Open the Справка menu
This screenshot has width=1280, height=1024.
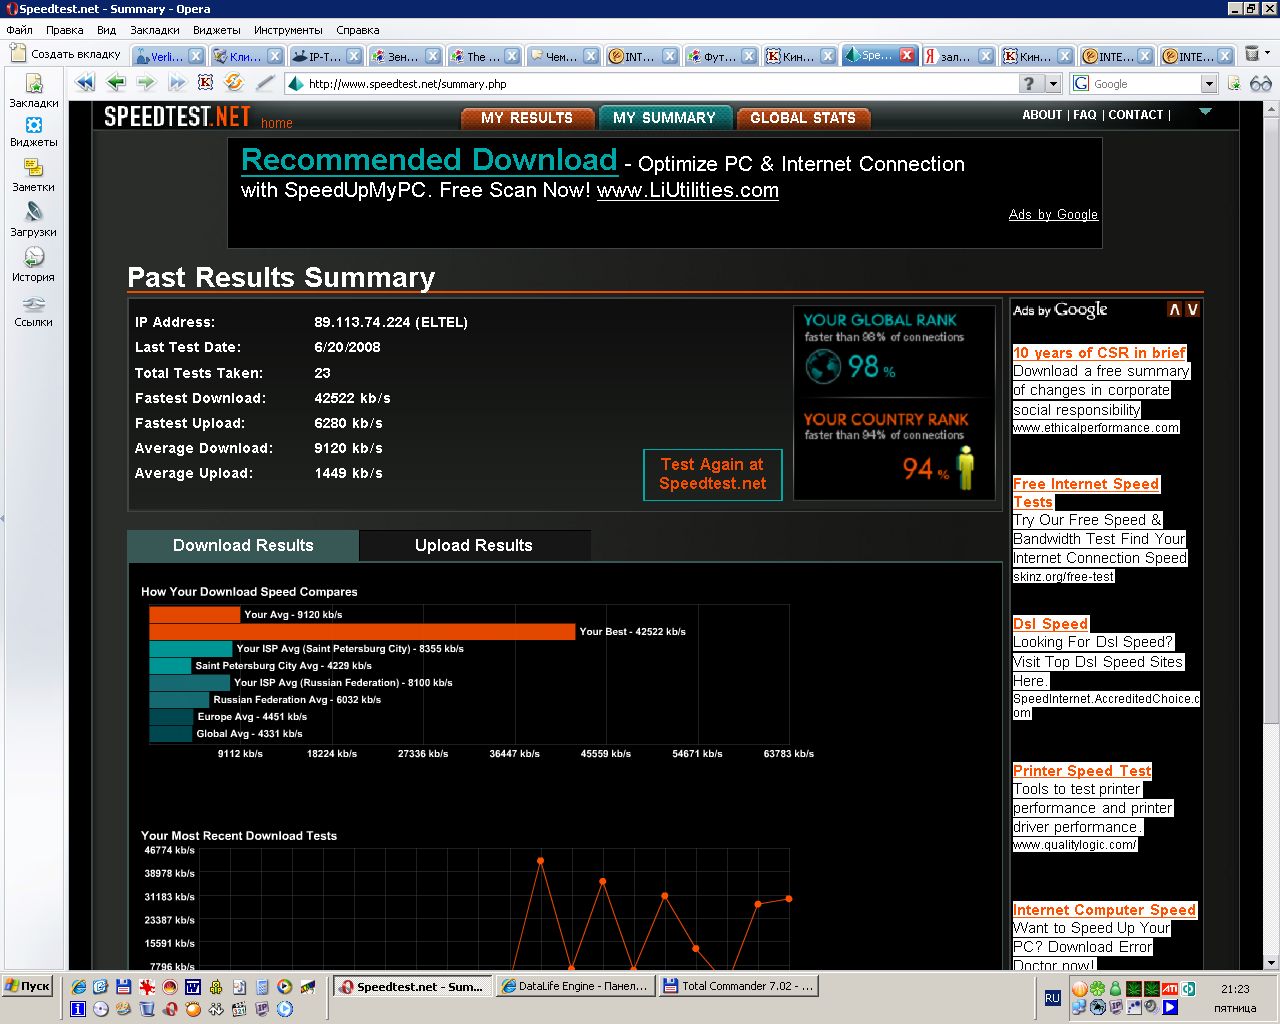[358, 30]
